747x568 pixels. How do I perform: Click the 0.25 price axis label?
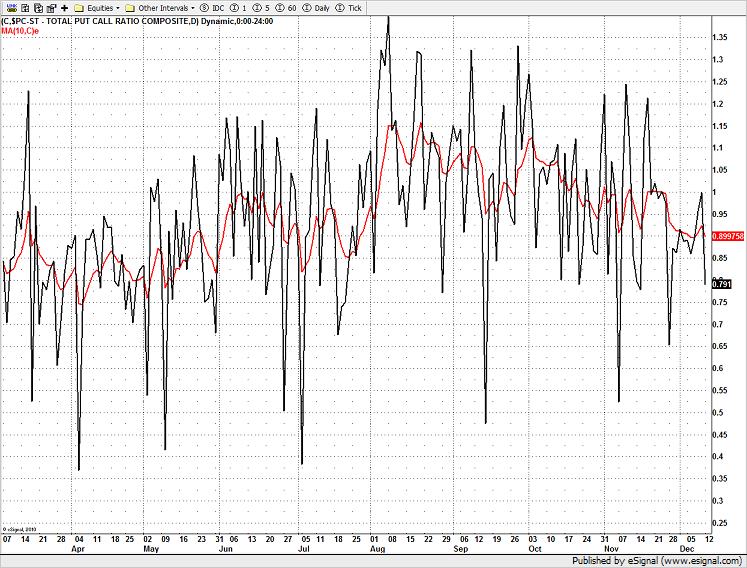coord(720,523)
